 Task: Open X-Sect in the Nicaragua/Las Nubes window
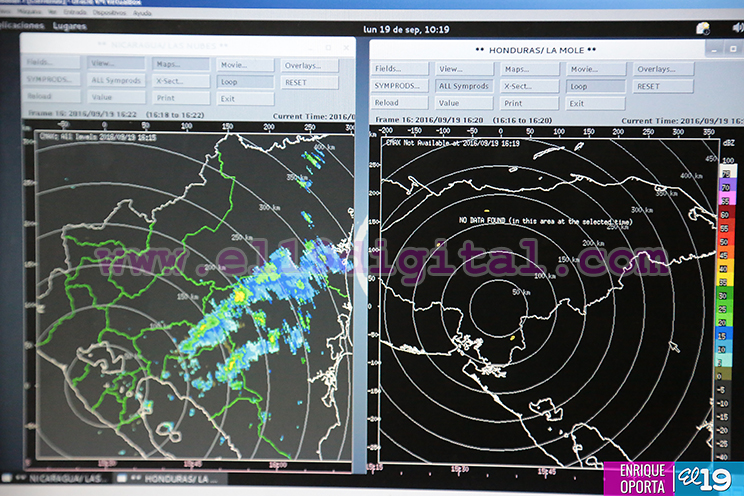click(181, 81)
